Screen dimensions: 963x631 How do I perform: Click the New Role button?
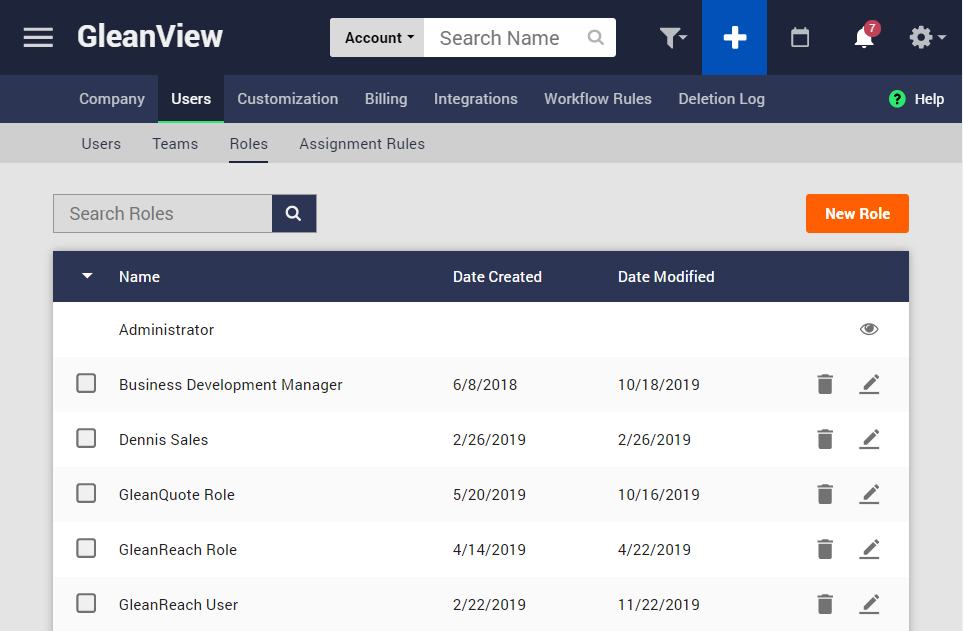tap(857, 214)
